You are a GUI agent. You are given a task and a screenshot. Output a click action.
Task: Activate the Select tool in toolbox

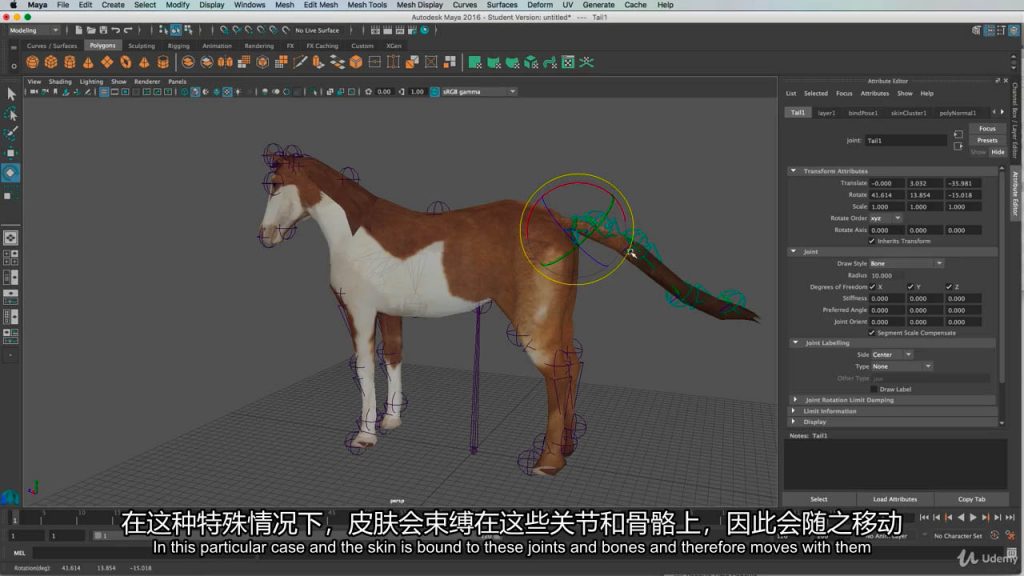pos(10,94)
